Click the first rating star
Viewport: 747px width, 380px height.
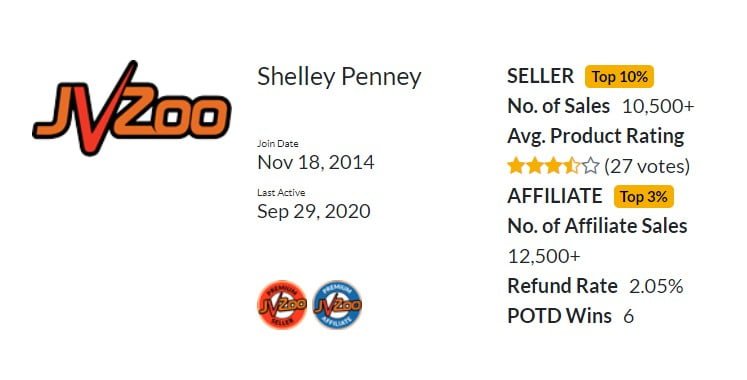516,166
